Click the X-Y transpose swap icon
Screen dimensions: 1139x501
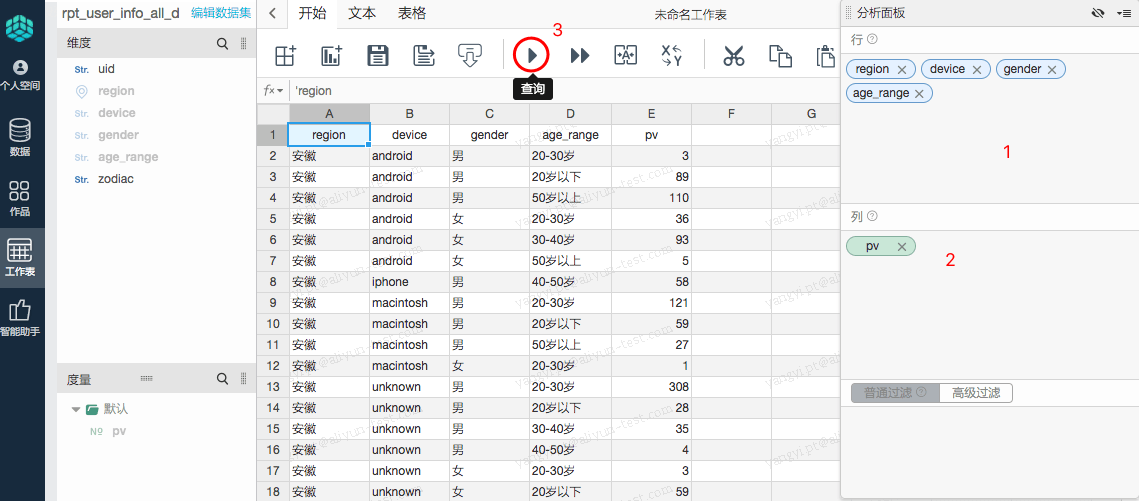[x=672, y=55]
